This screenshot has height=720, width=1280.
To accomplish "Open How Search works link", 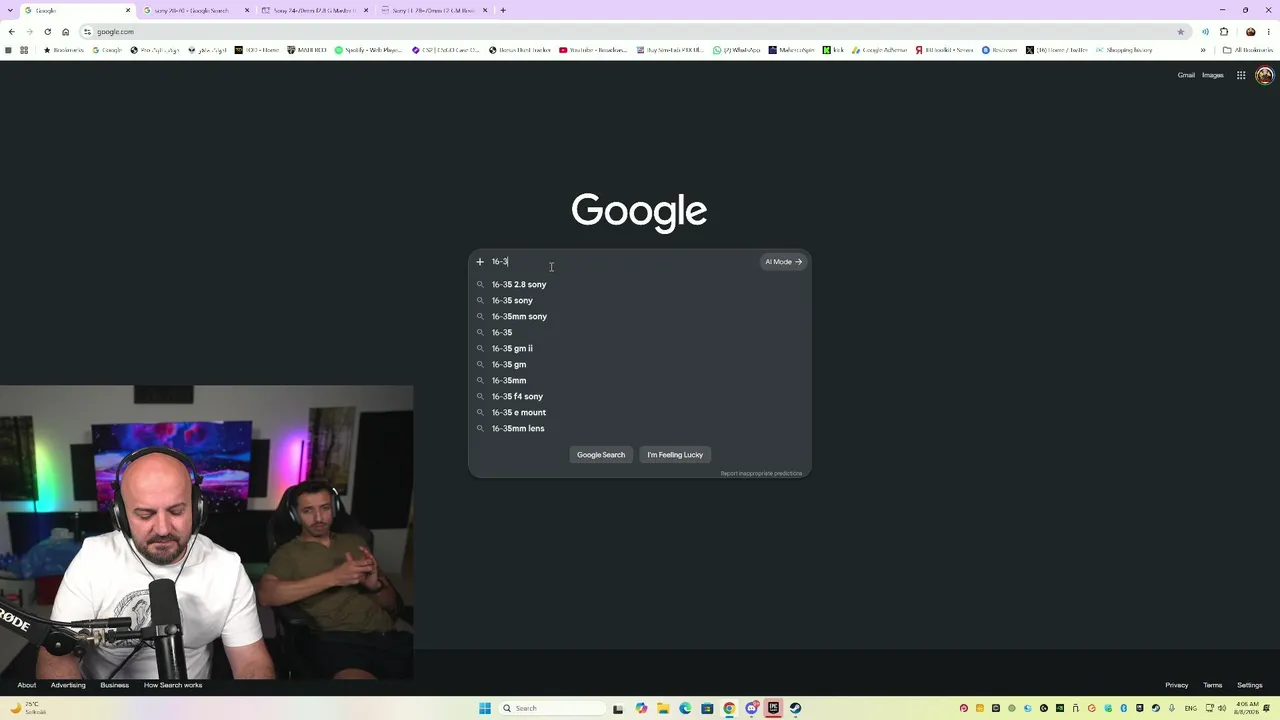I will (173, 685).
